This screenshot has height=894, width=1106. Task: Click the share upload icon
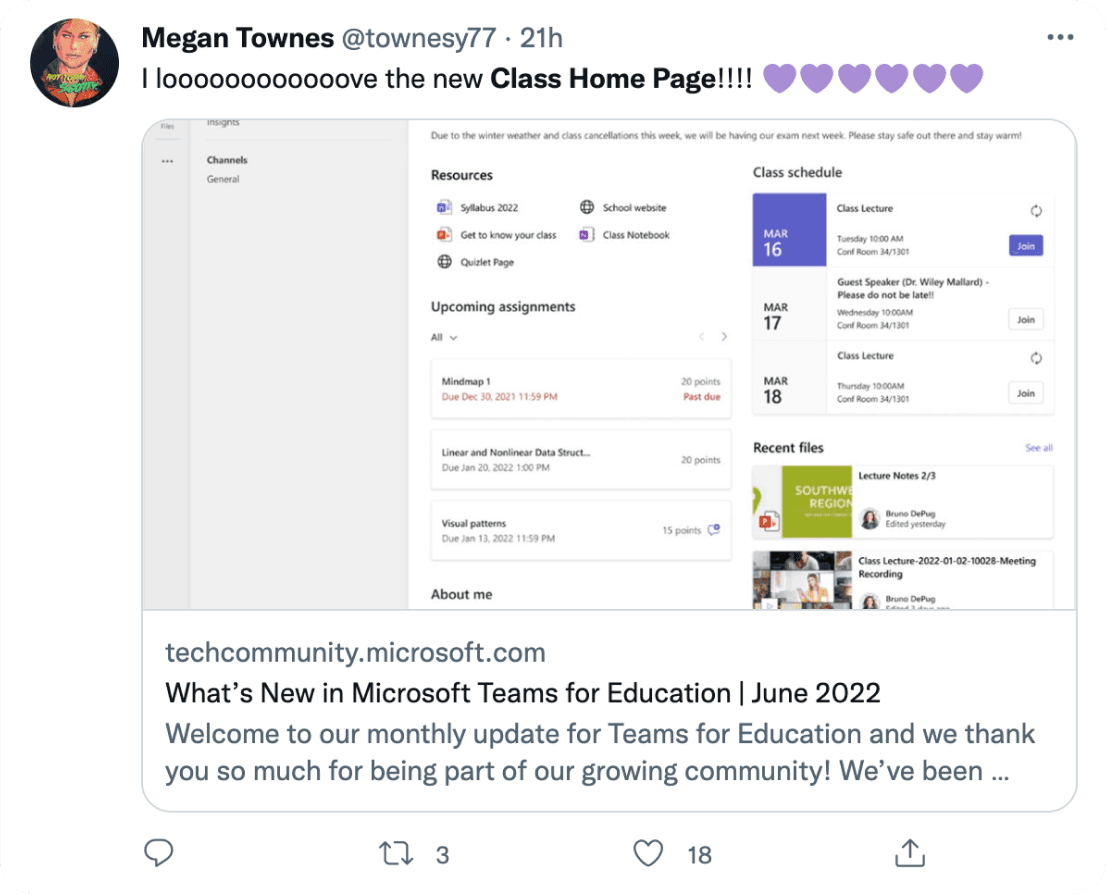tap(908, 853)
